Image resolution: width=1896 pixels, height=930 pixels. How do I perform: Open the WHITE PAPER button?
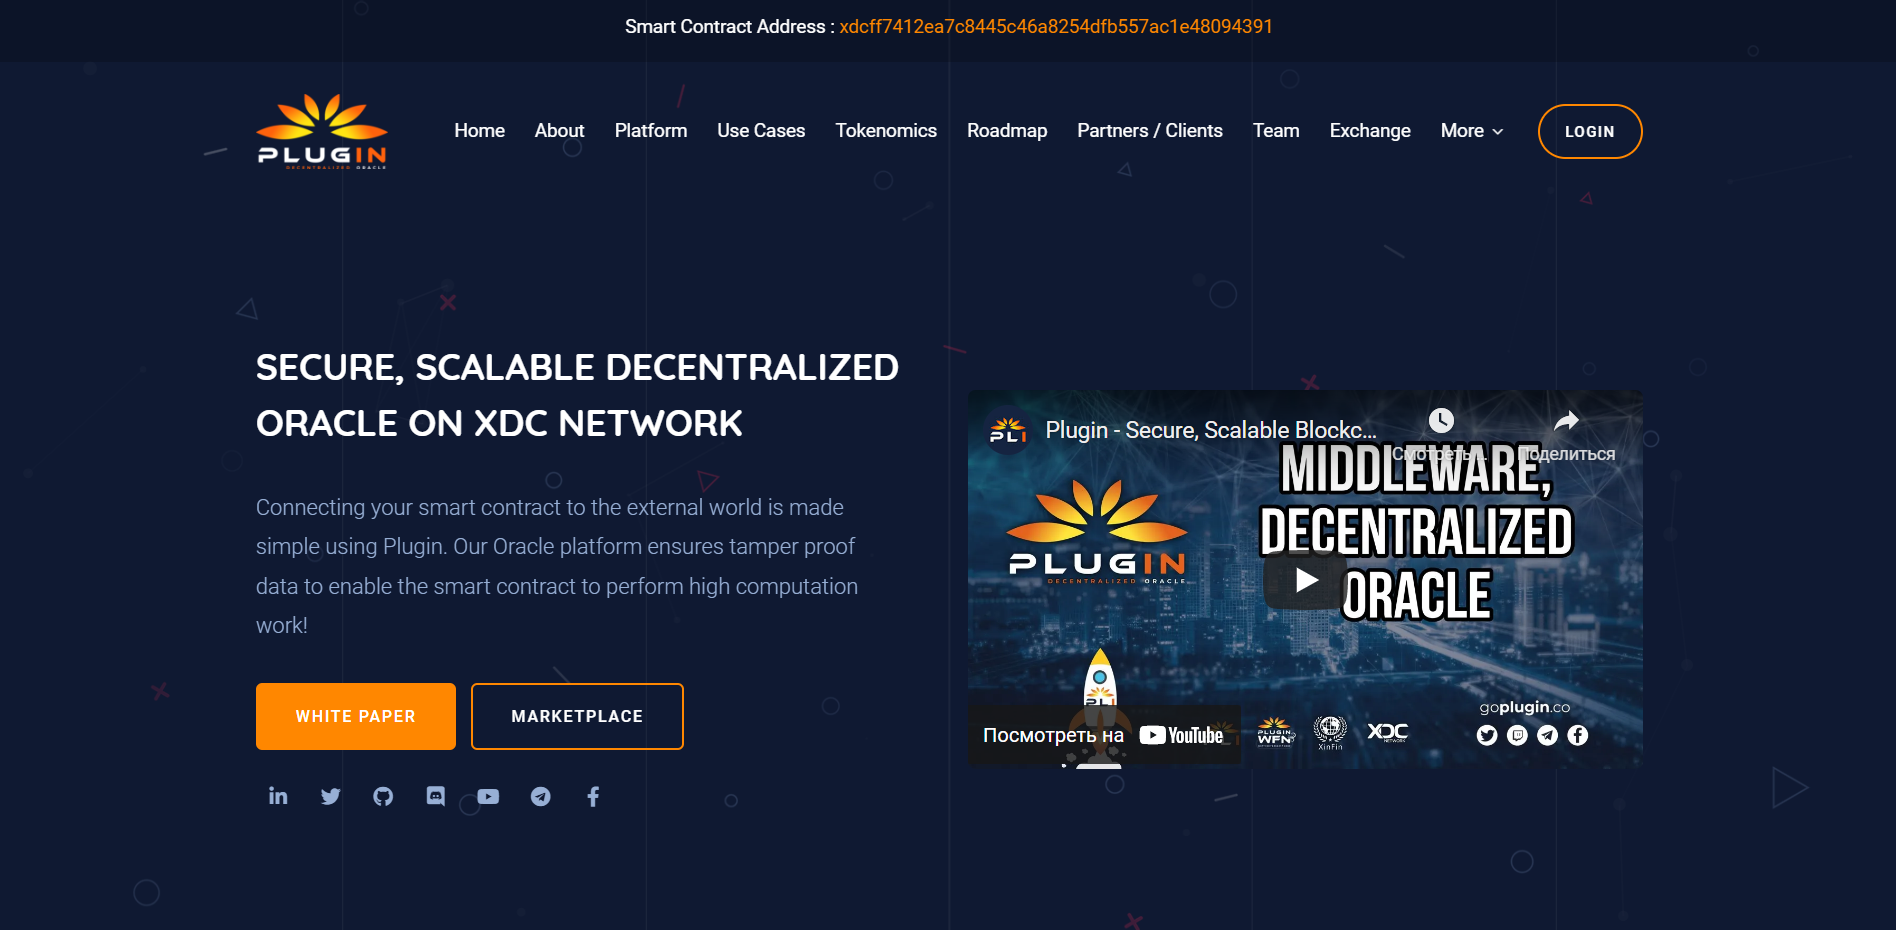tap(356, 716)
